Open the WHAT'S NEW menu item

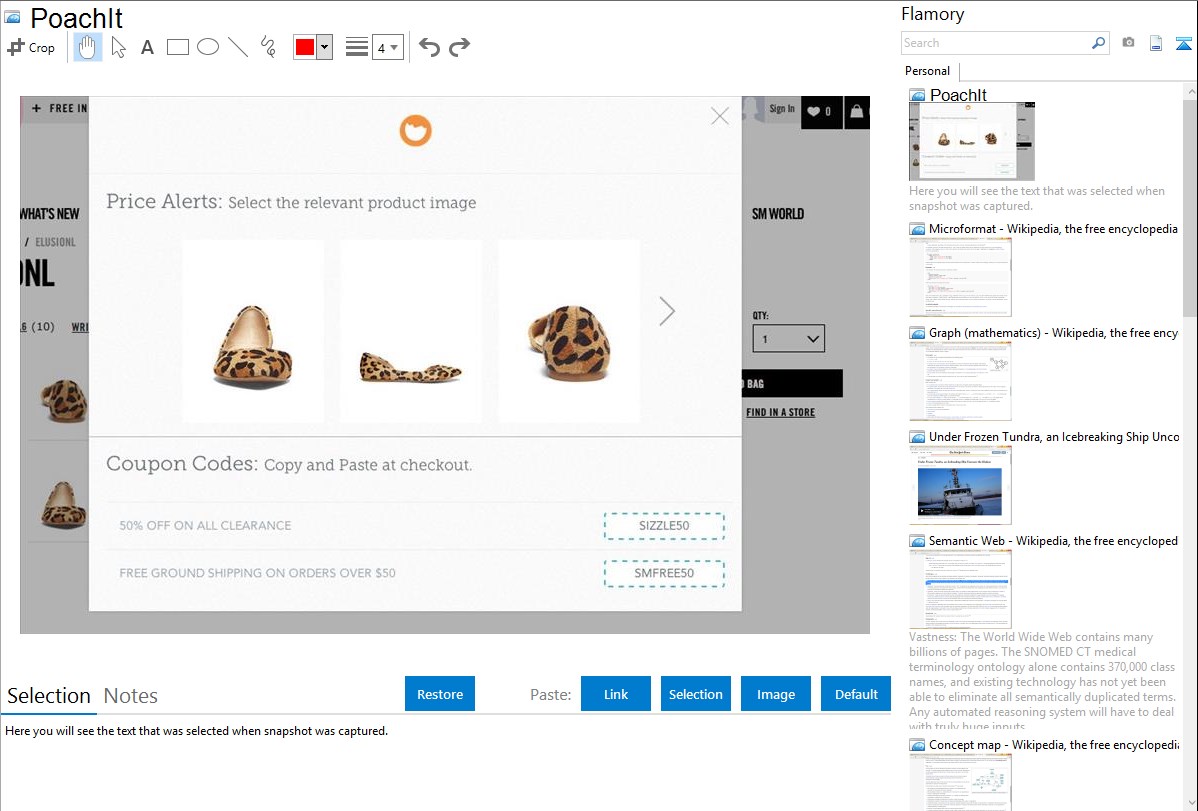tap(50, 214)
